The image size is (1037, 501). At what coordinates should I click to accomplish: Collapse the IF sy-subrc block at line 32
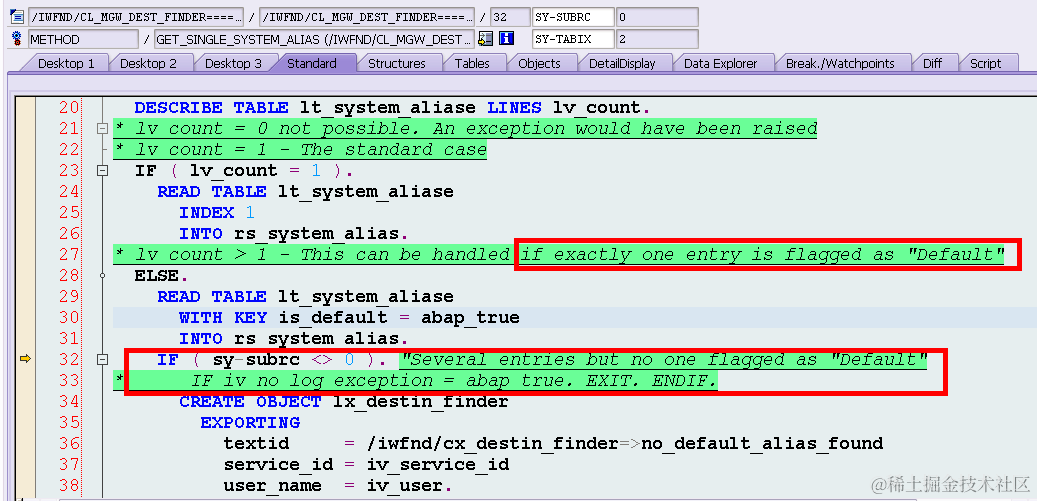point(103,360)
